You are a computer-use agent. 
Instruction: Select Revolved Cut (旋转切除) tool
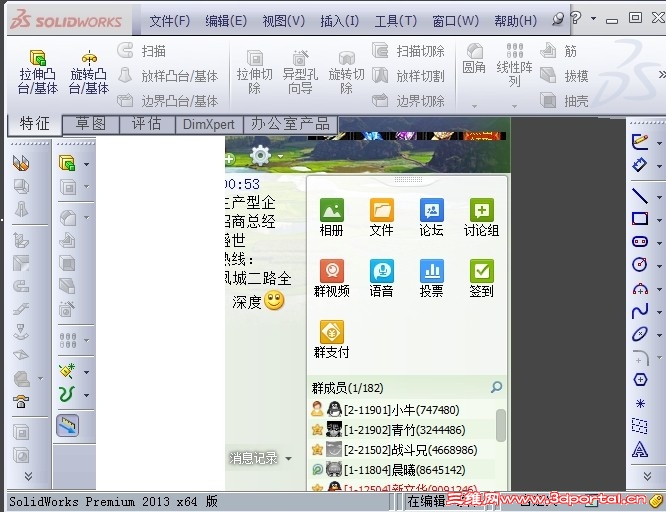point(346,72)
